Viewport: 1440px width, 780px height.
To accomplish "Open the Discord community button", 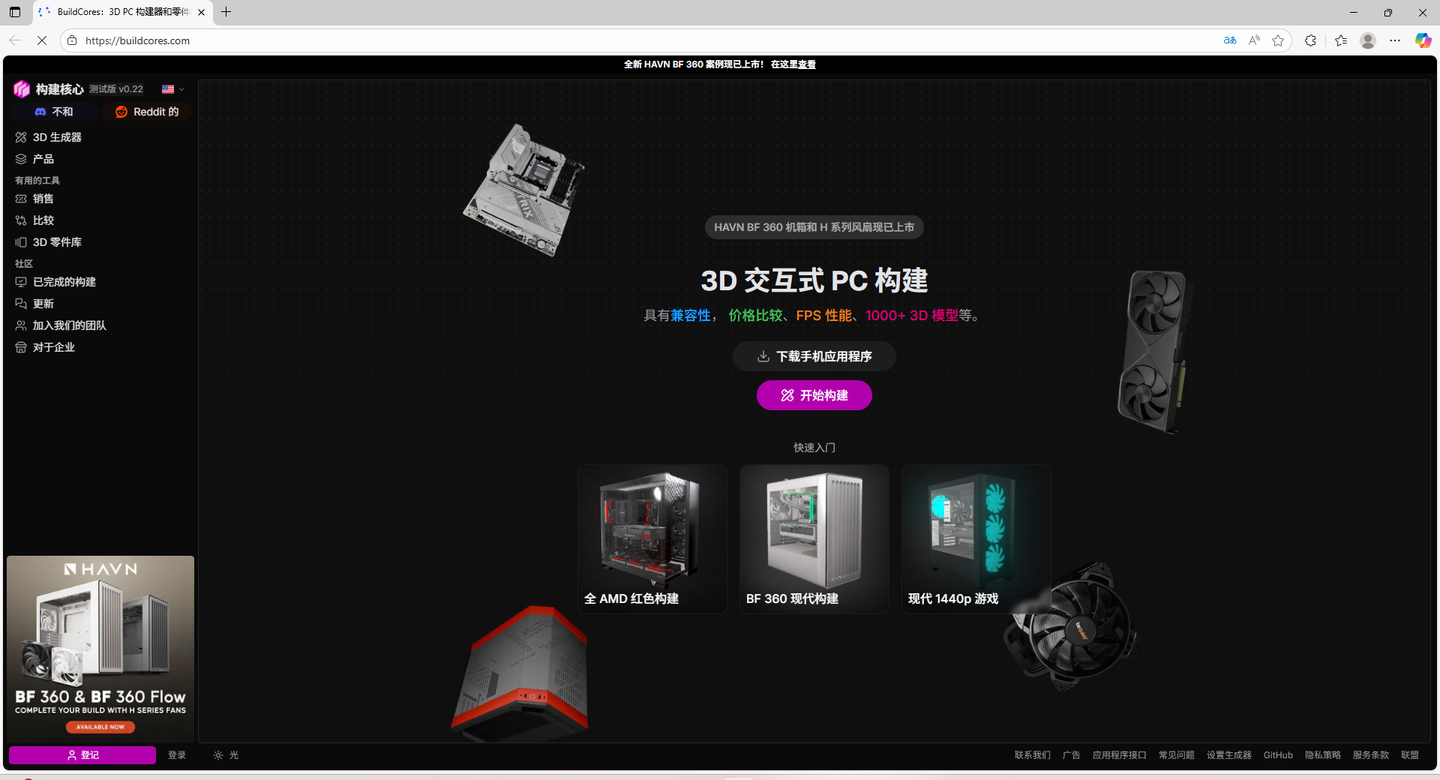I will pos(54,112).
